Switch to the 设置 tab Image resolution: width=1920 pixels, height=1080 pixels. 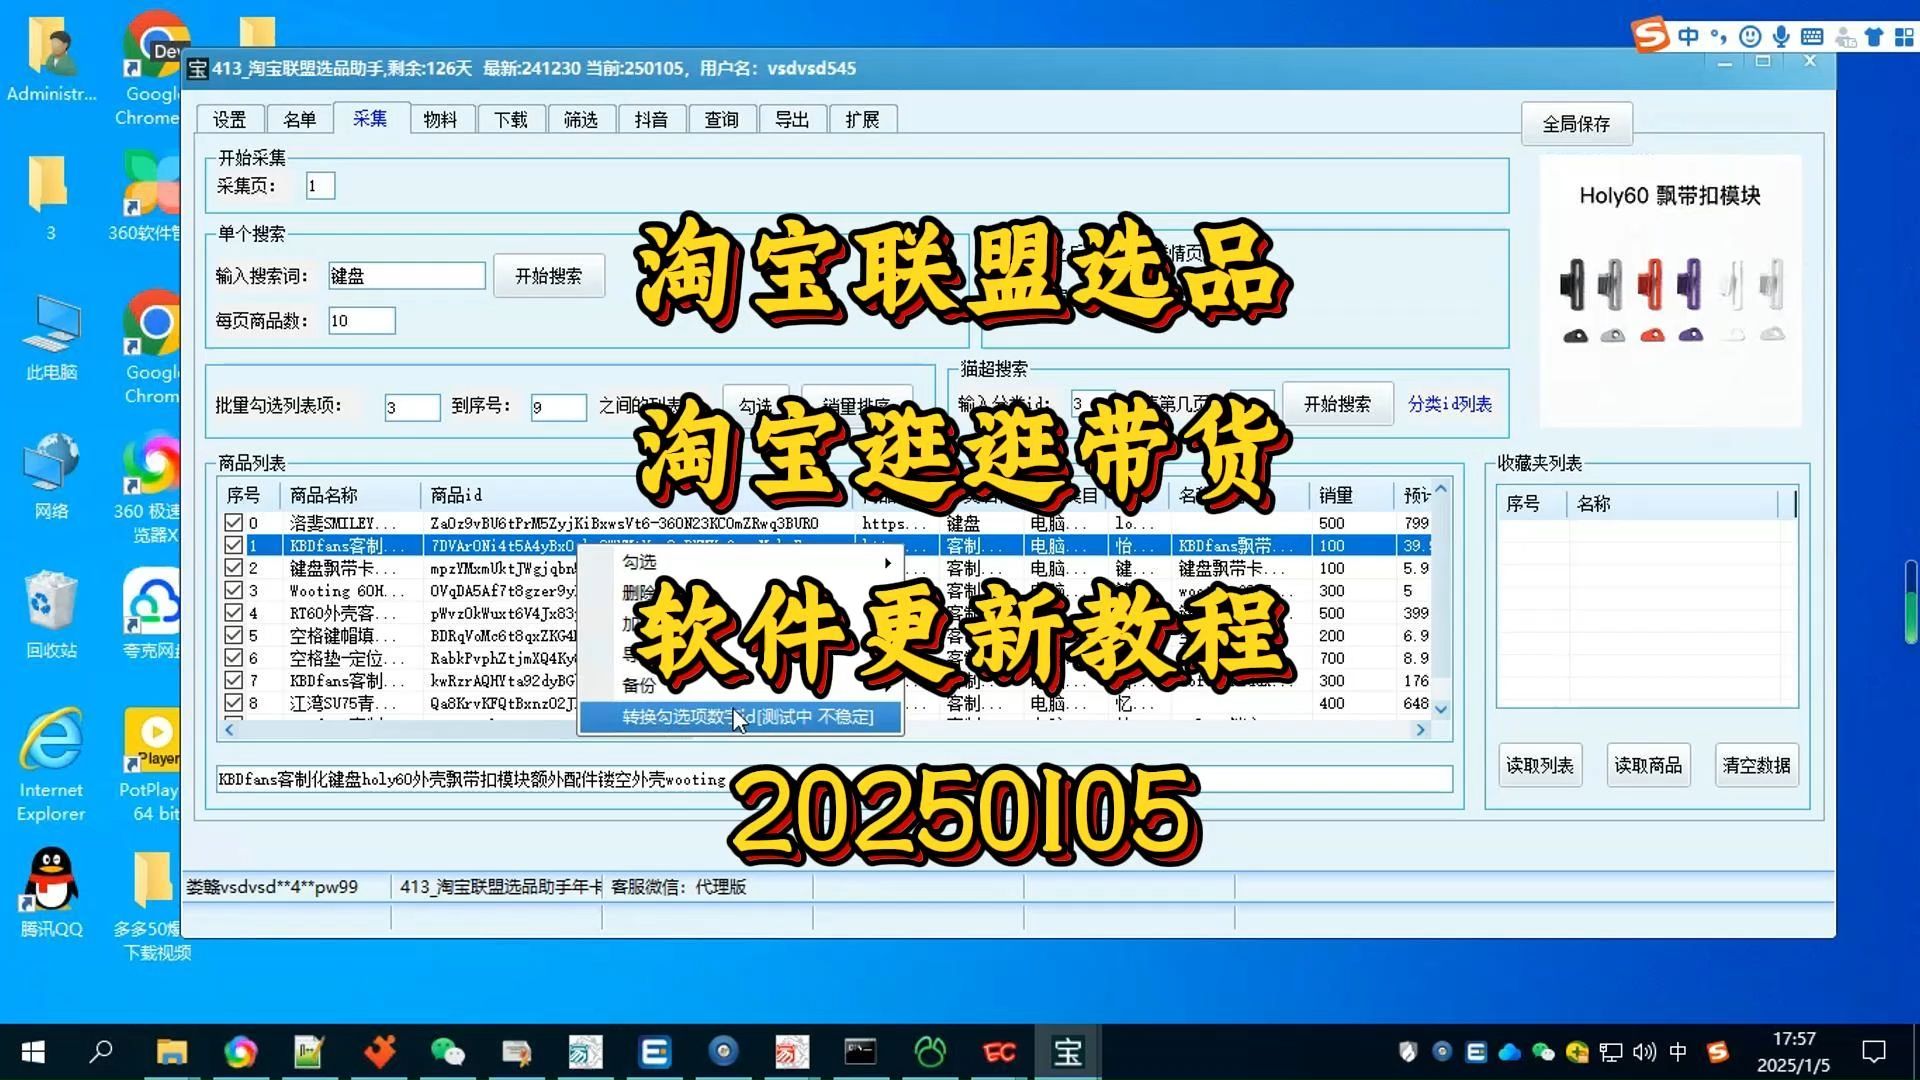tap(229, 119)
